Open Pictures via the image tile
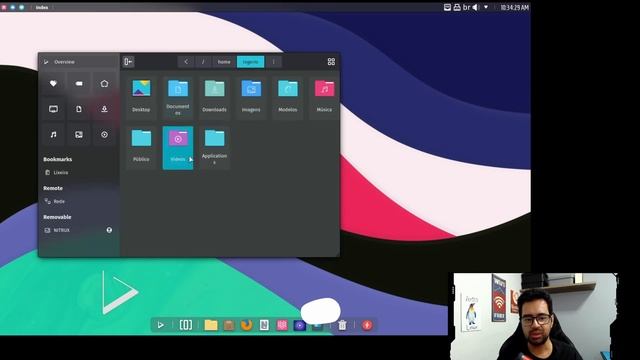 79,134
